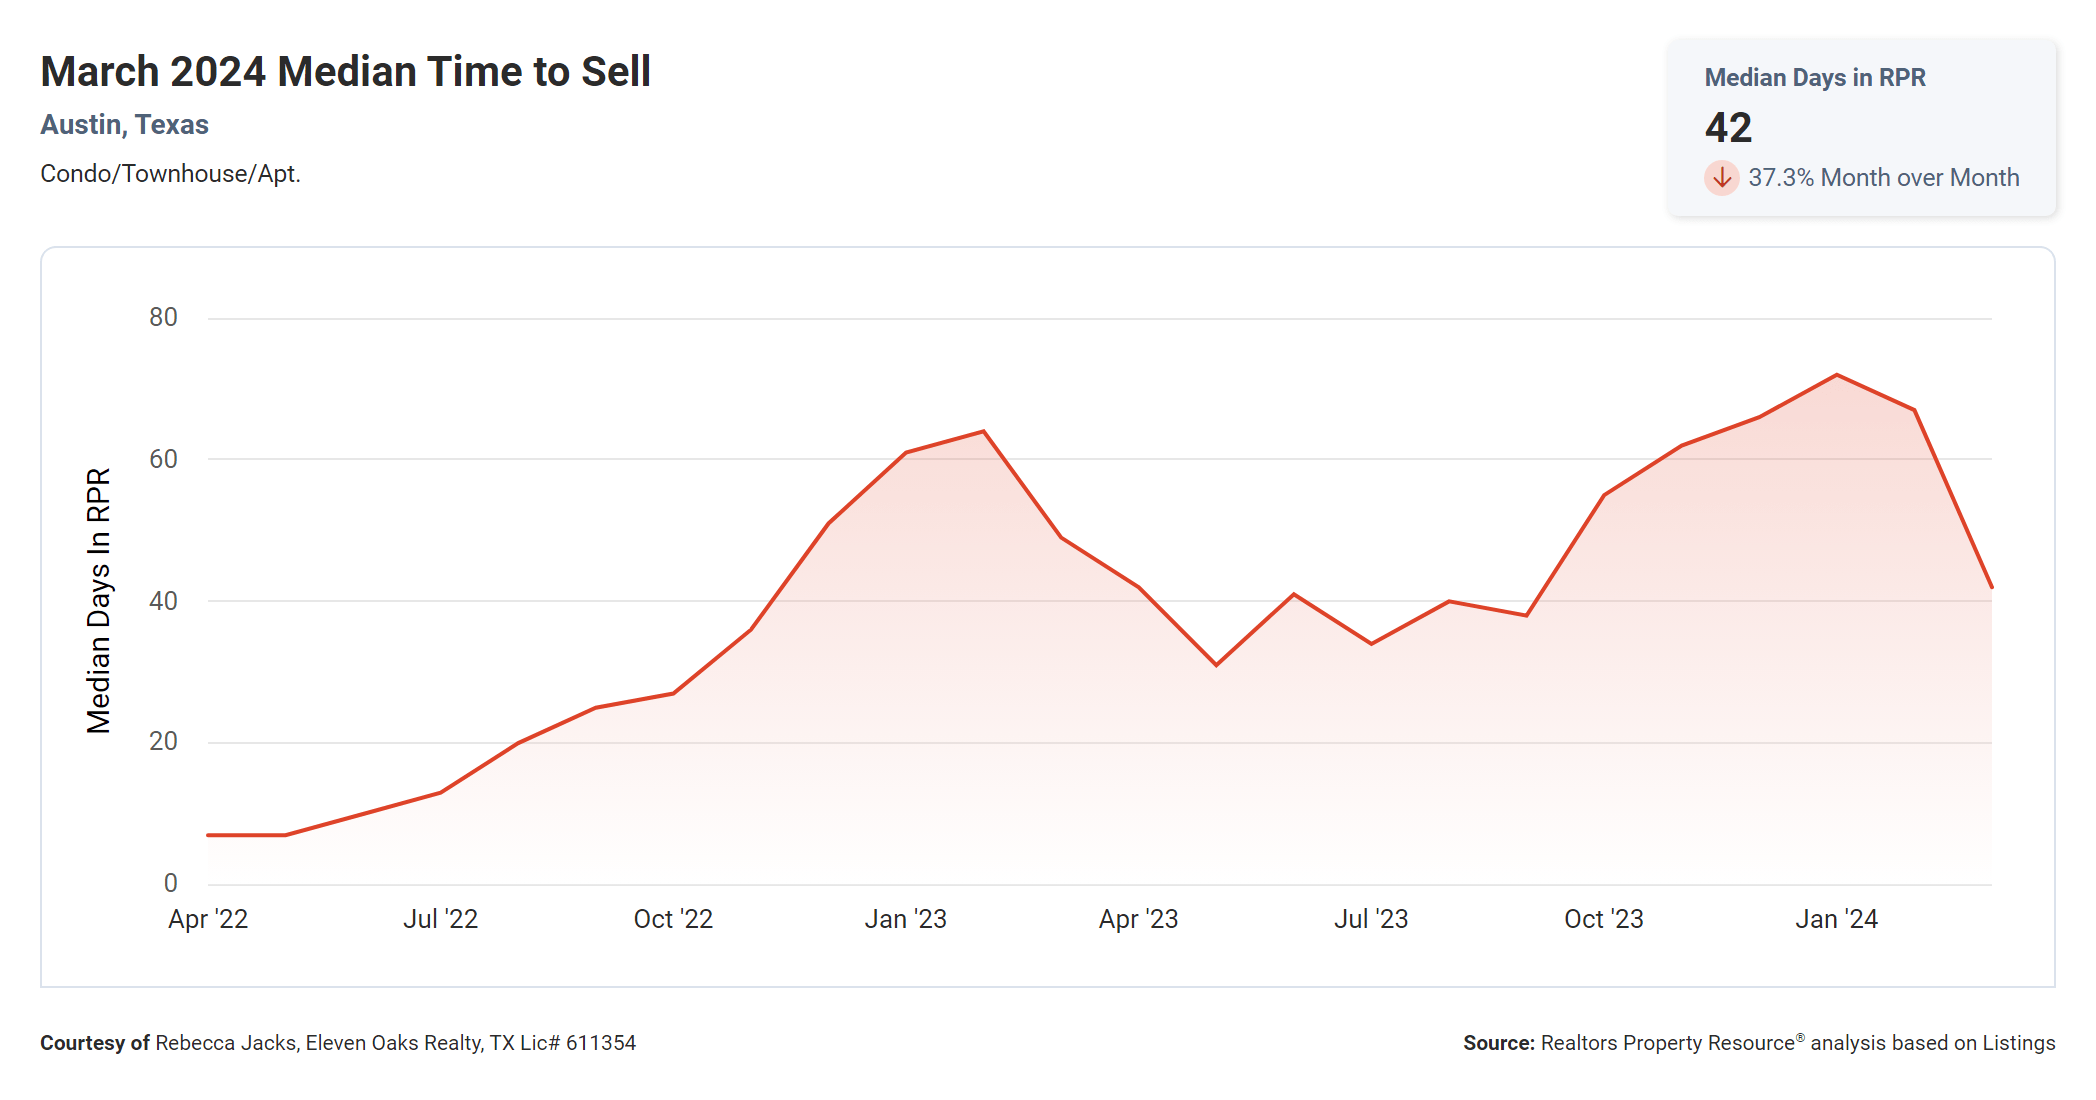
Task: Click the 'March 2024 Median Time to Sell' title
Action: click(x=345, y=72)
